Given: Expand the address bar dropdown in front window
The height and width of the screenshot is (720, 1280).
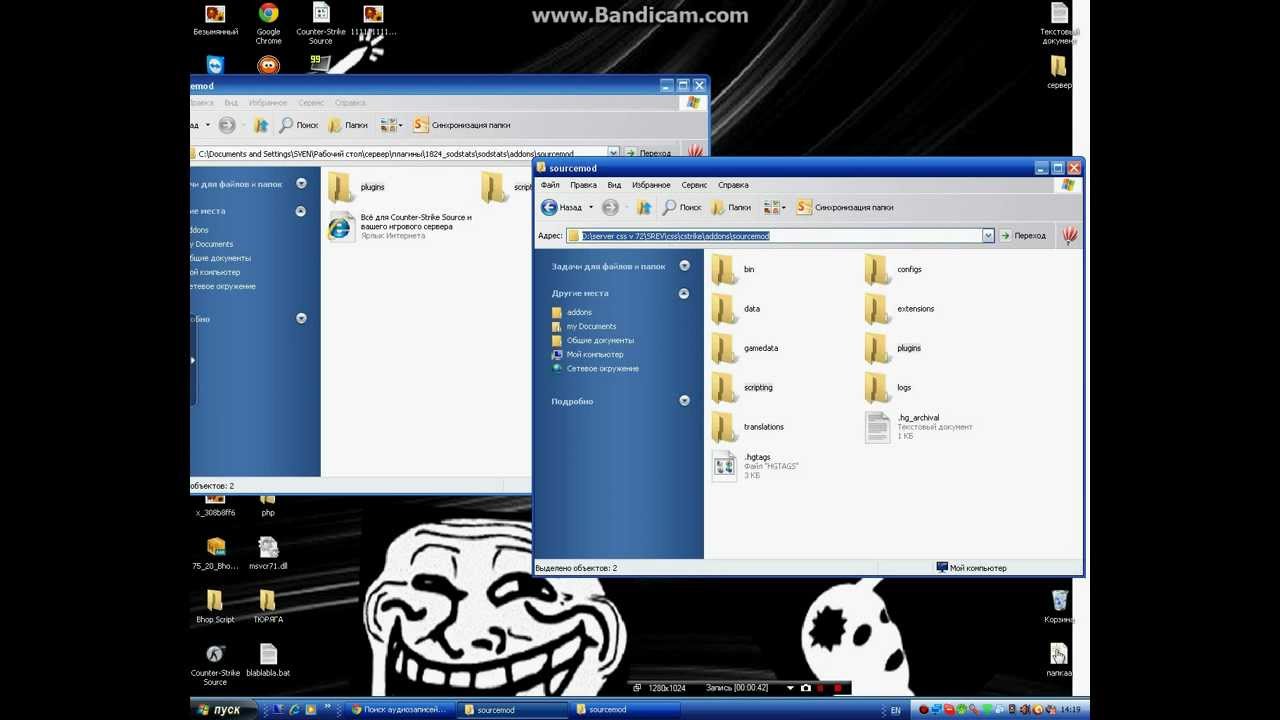Looking at the screenshot, I should point(988,236).
